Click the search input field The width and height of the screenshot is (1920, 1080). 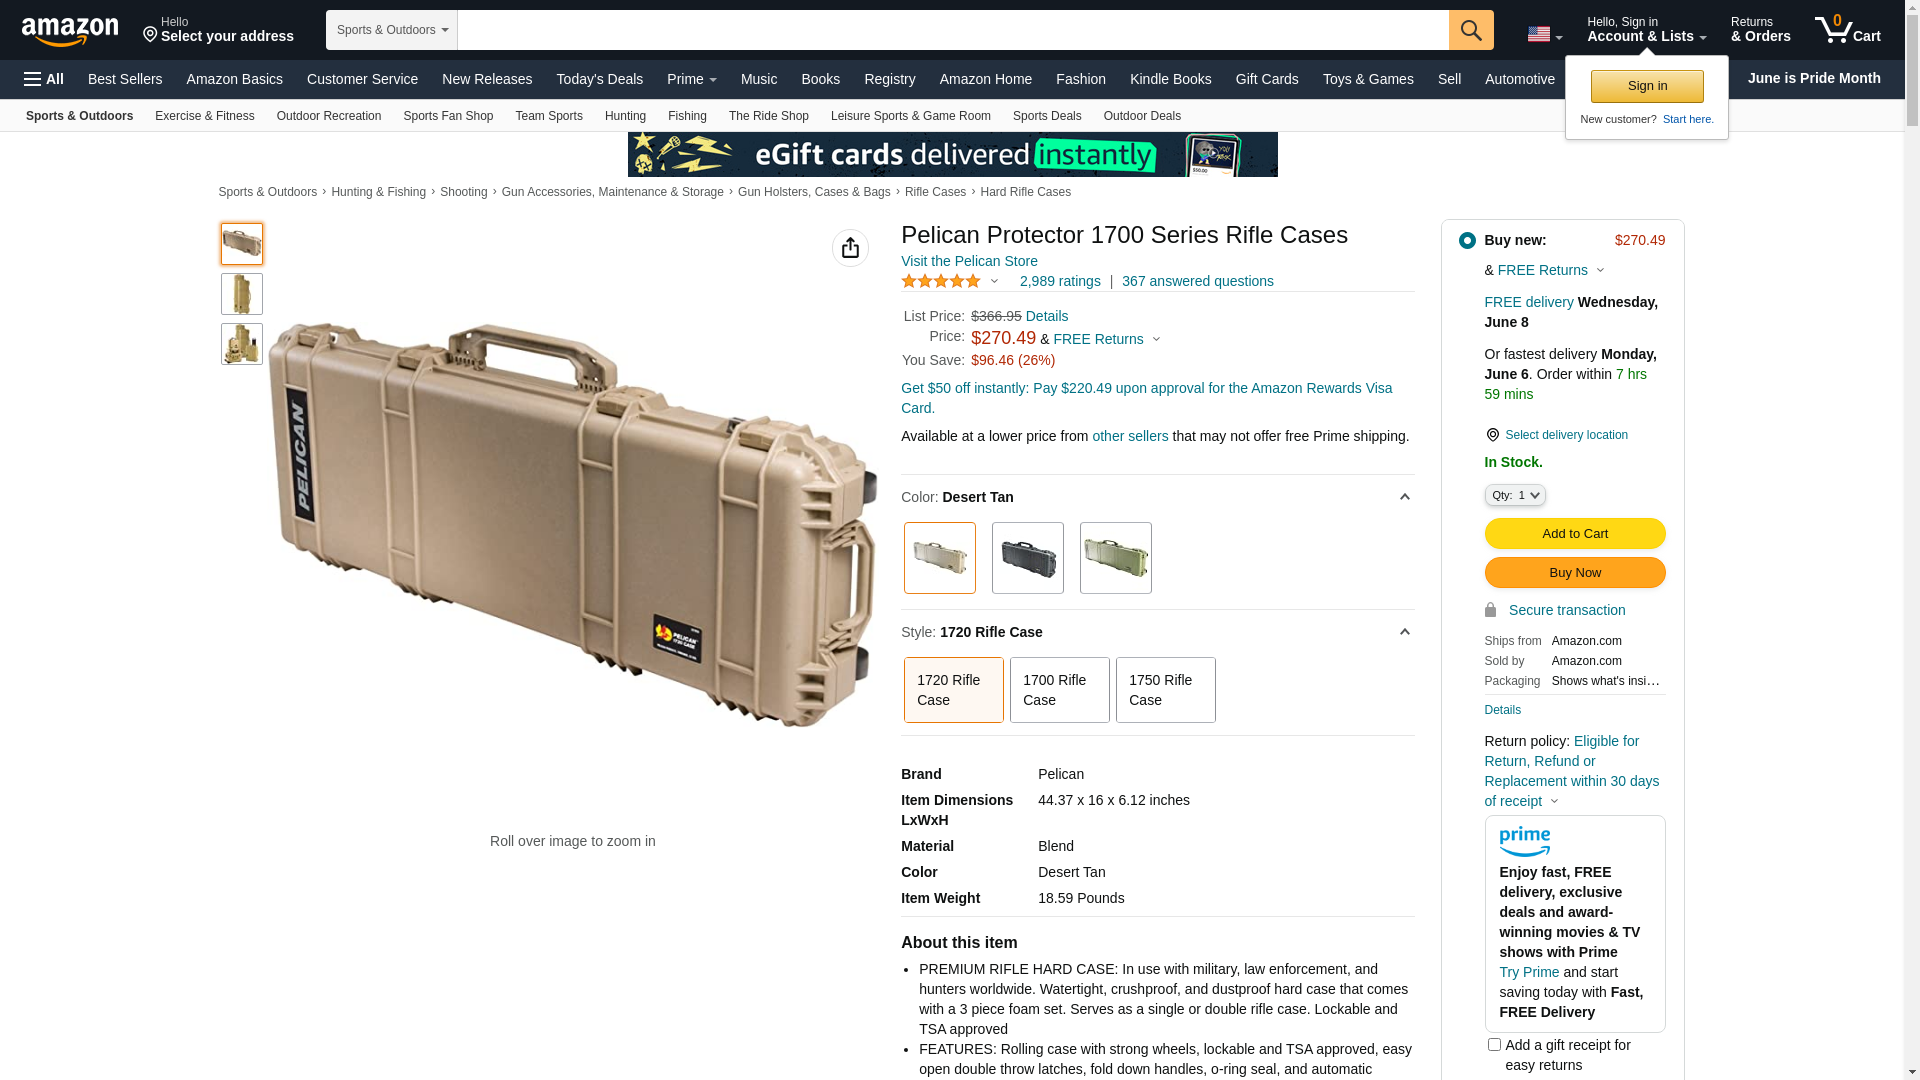(x=953, y=30)
